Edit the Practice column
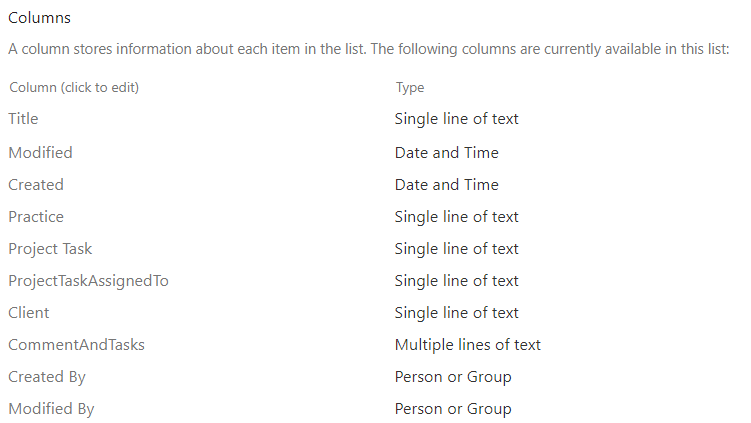Viewport: 751px width, 423px height. coord(36,217)
